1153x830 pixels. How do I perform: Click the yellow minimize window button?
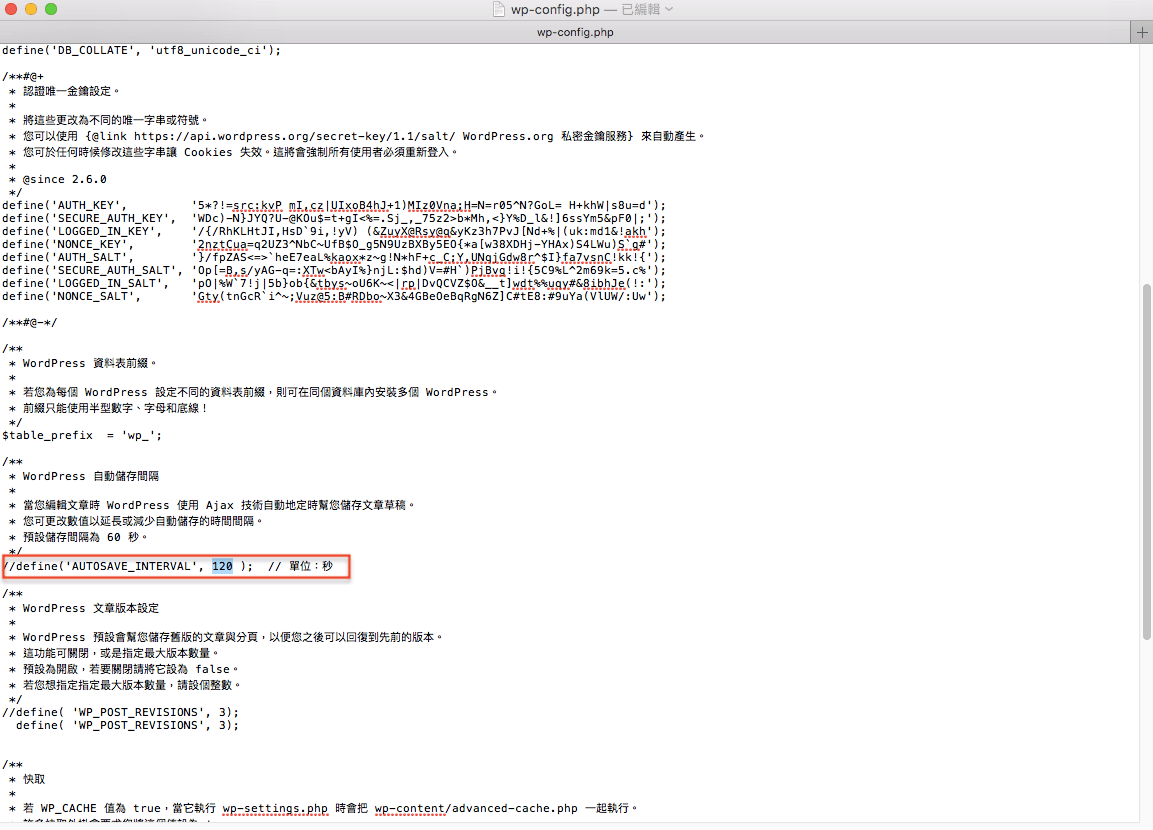coord(31,9)
